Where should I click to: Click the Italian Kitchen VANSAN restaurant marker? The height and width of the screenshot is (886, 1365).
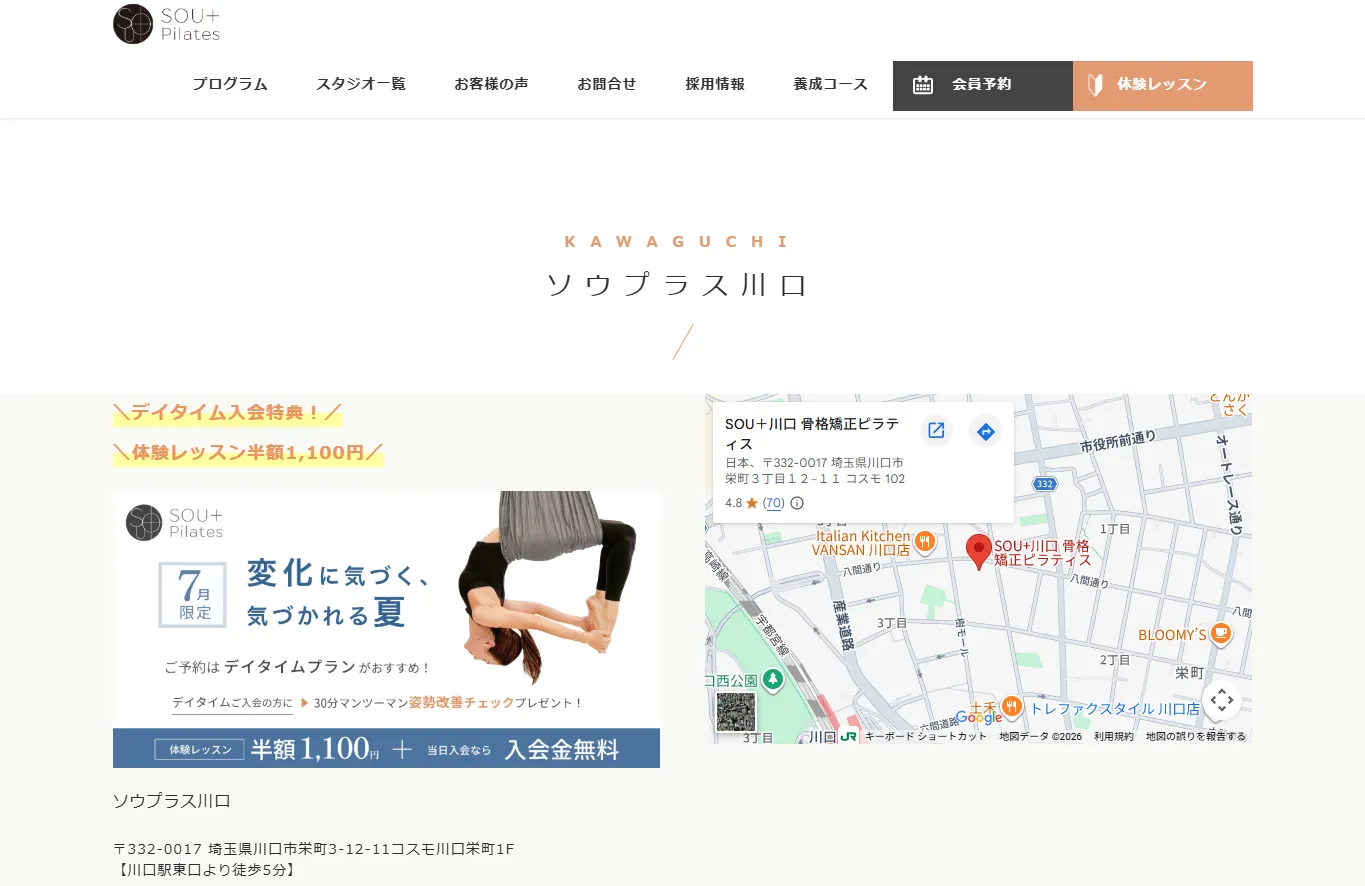[x=925, y=542]
